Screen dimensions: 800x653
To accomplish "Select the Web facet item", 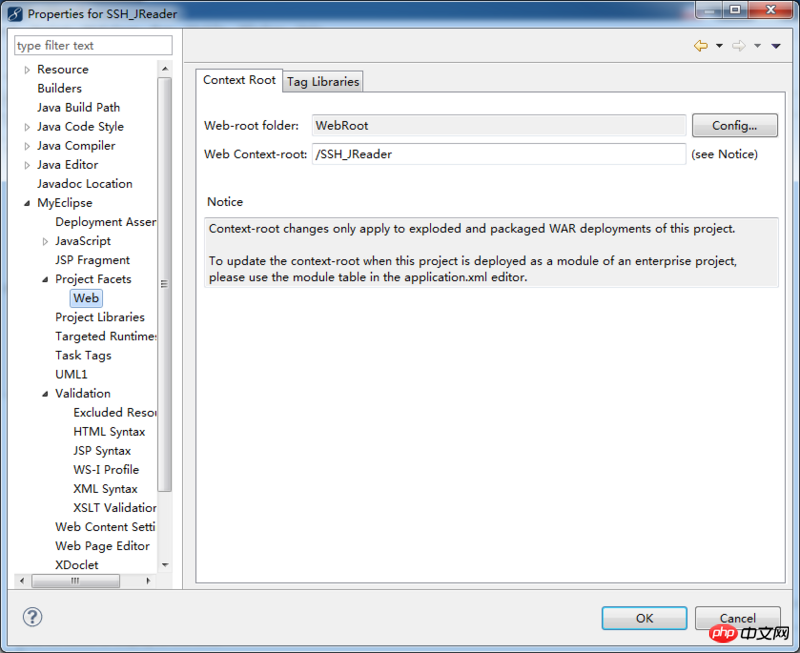I will (86, 298).
